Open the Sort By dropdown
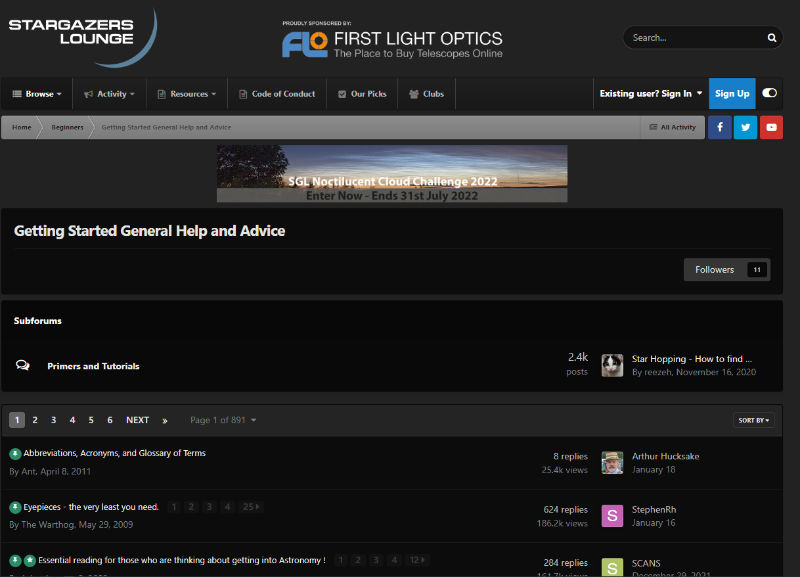Image resolution: width=800 pixels, height=577 pixels. [x=754, y=420]
